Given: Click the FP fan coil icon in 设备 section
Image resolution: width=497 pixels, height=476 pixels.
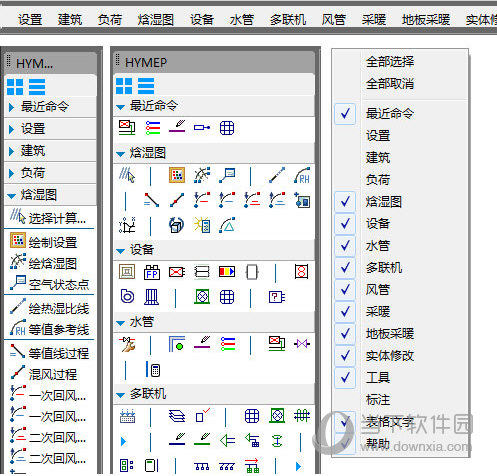Looking at the screenshot, I should point(152,272).
